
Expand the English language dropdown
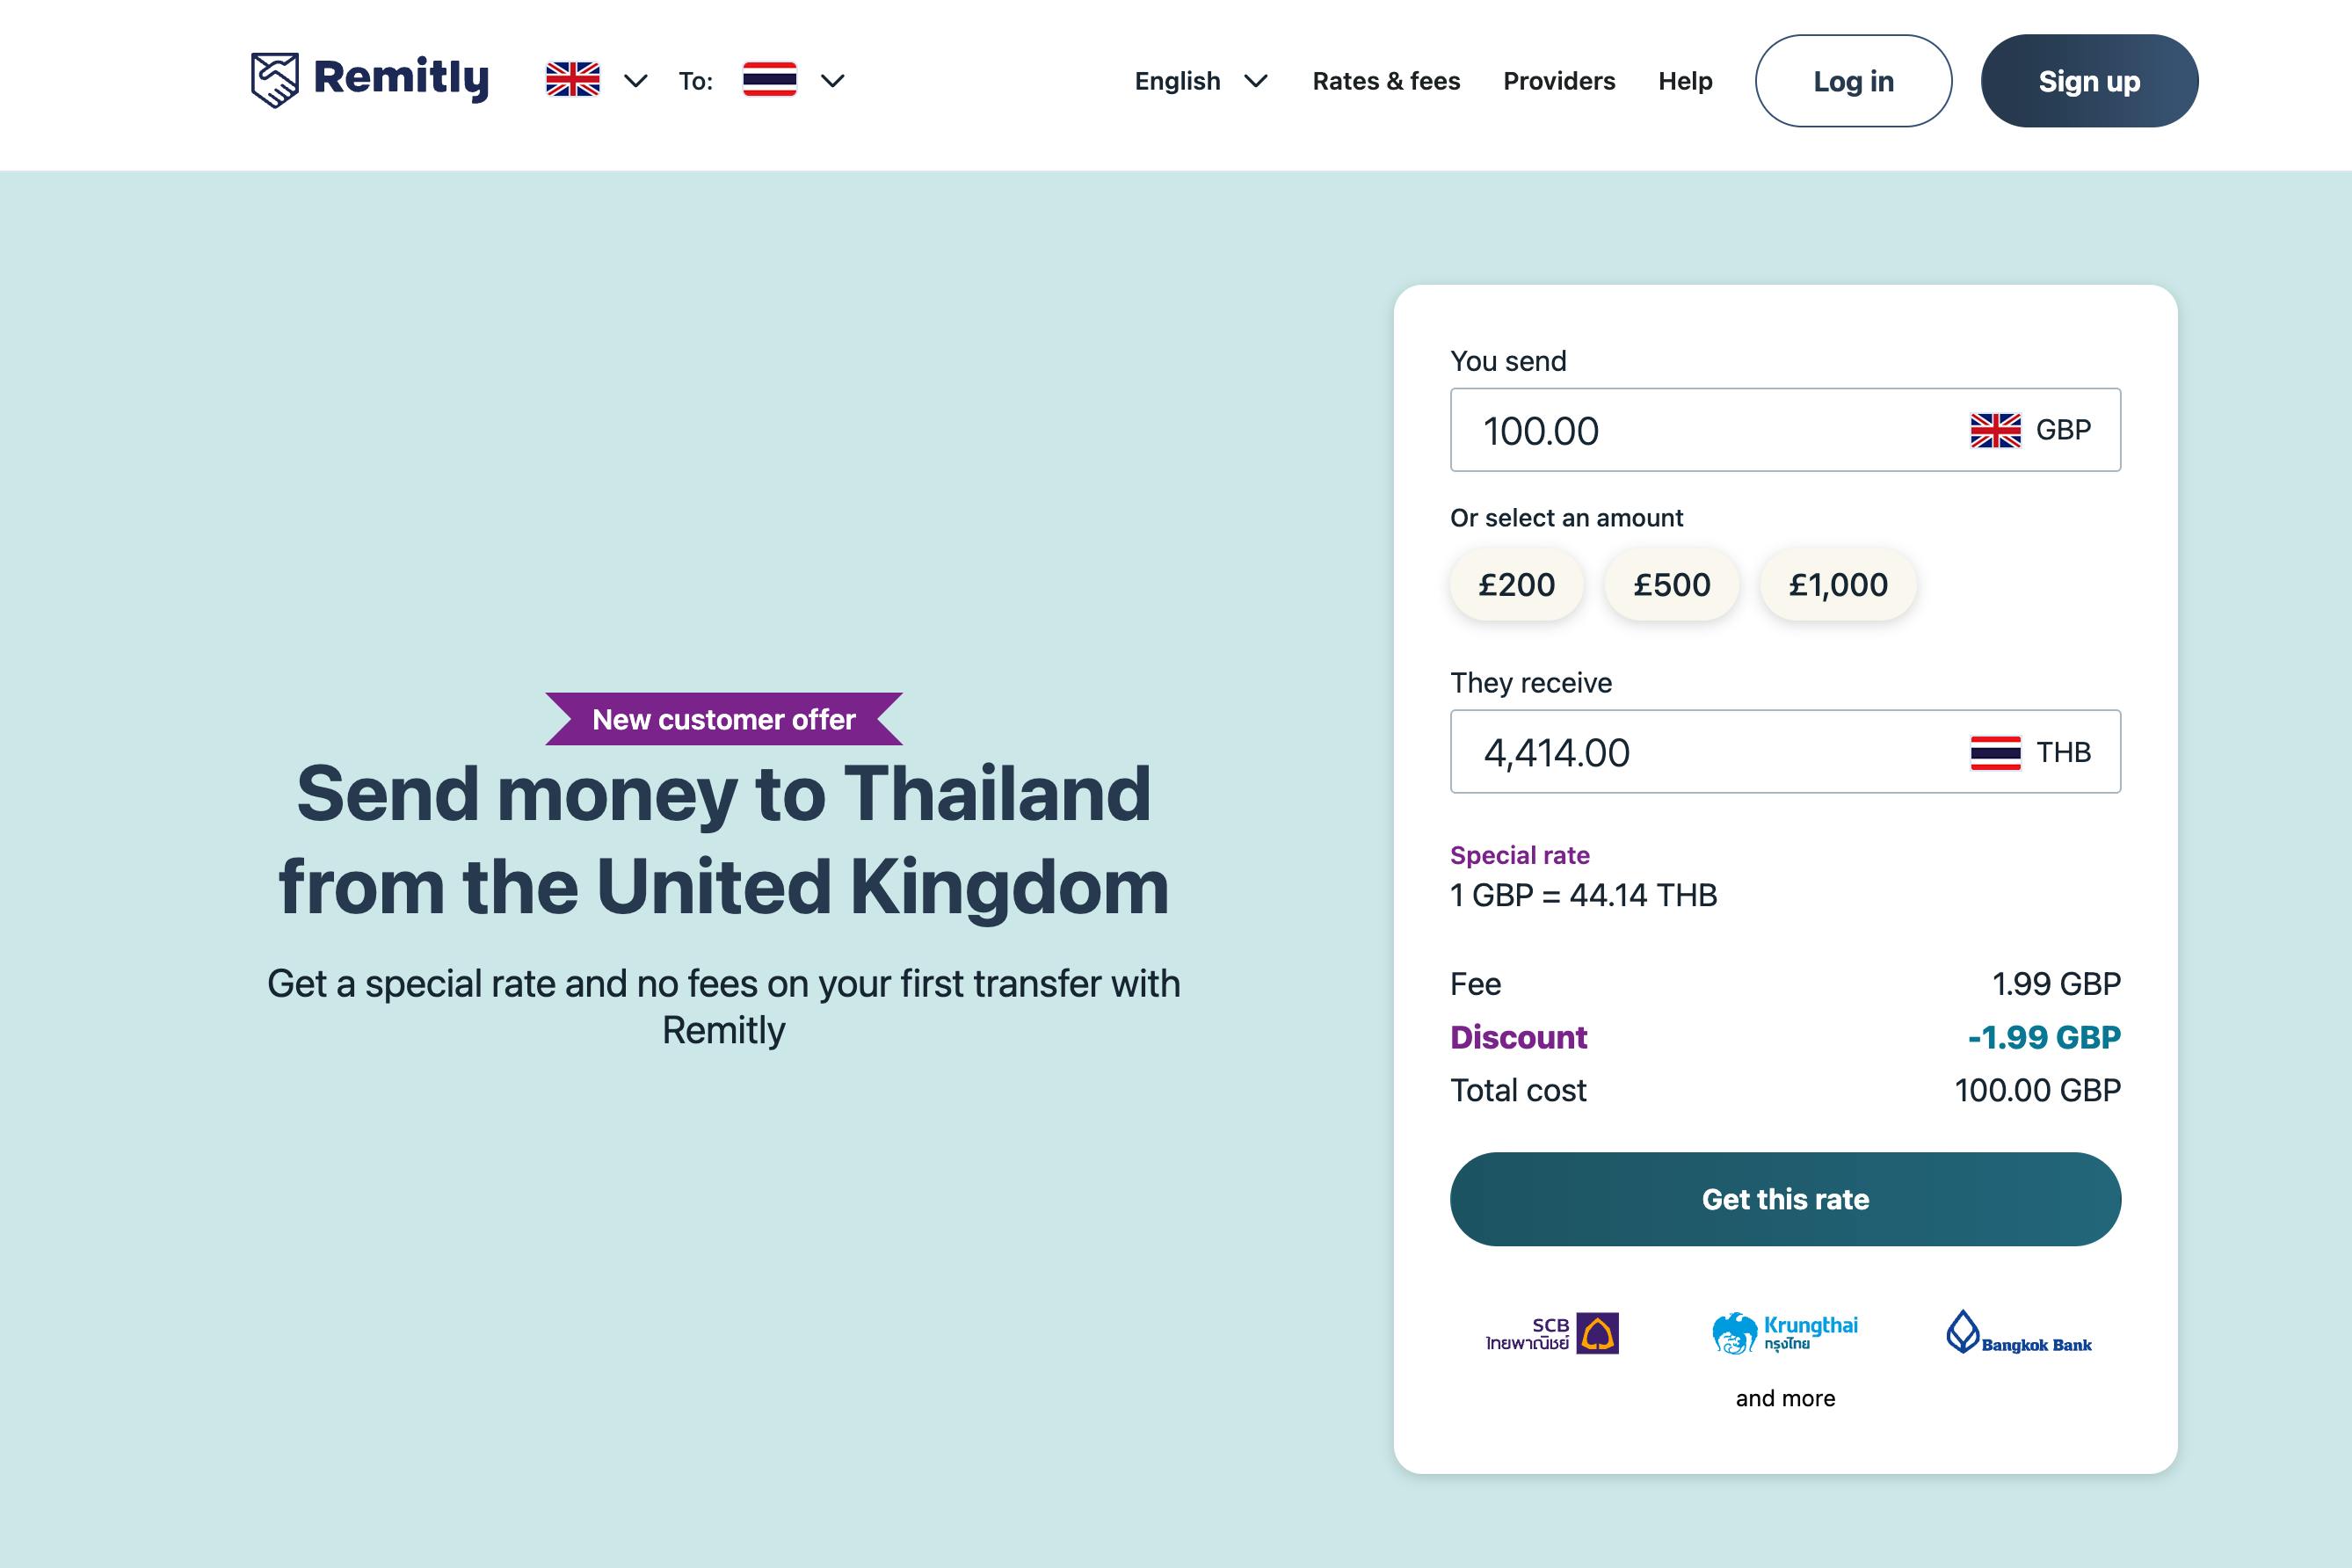[x=1259, y=82]
